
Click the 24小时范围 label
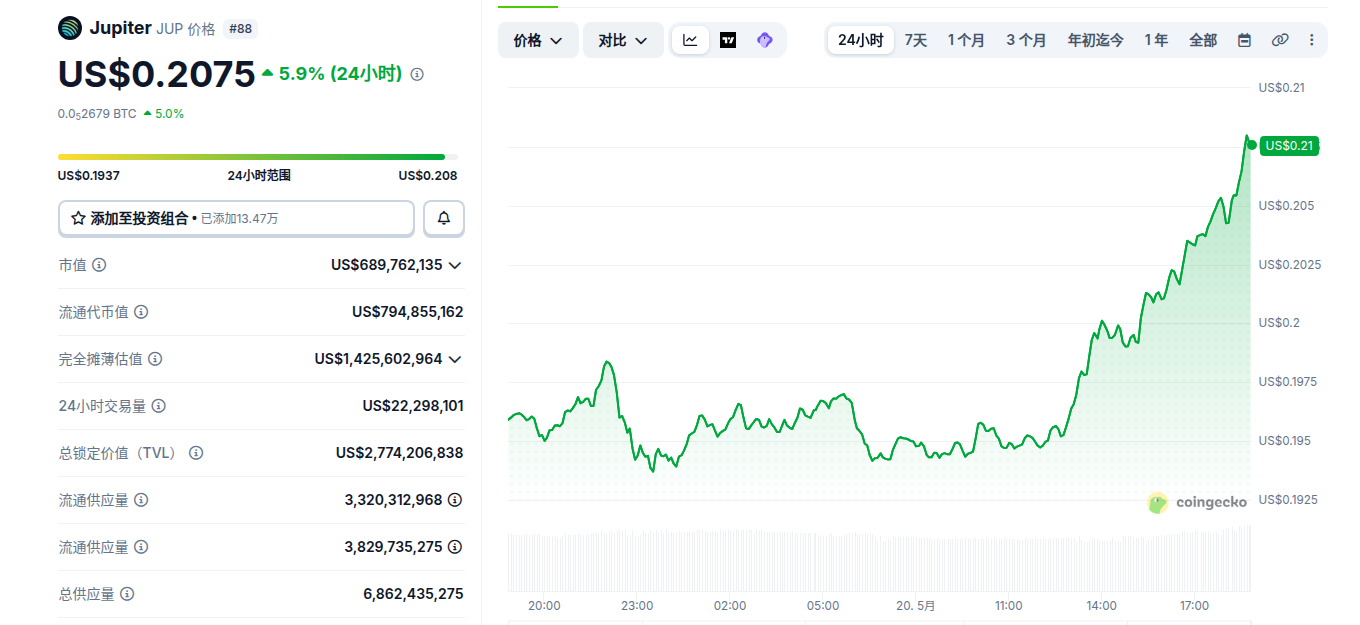click(x=259, y=176)
